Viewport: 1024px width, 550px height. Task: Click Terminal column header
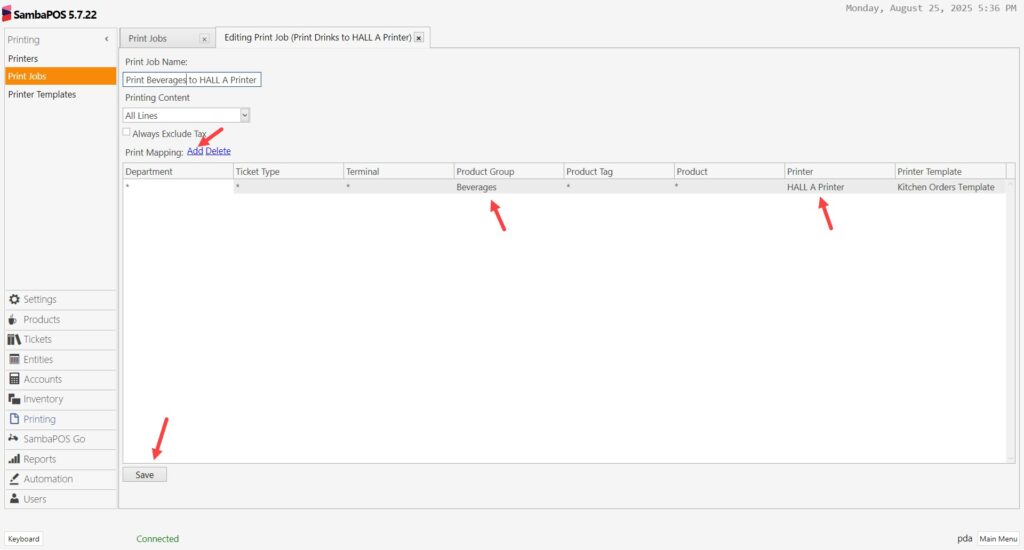click(398, 172)
